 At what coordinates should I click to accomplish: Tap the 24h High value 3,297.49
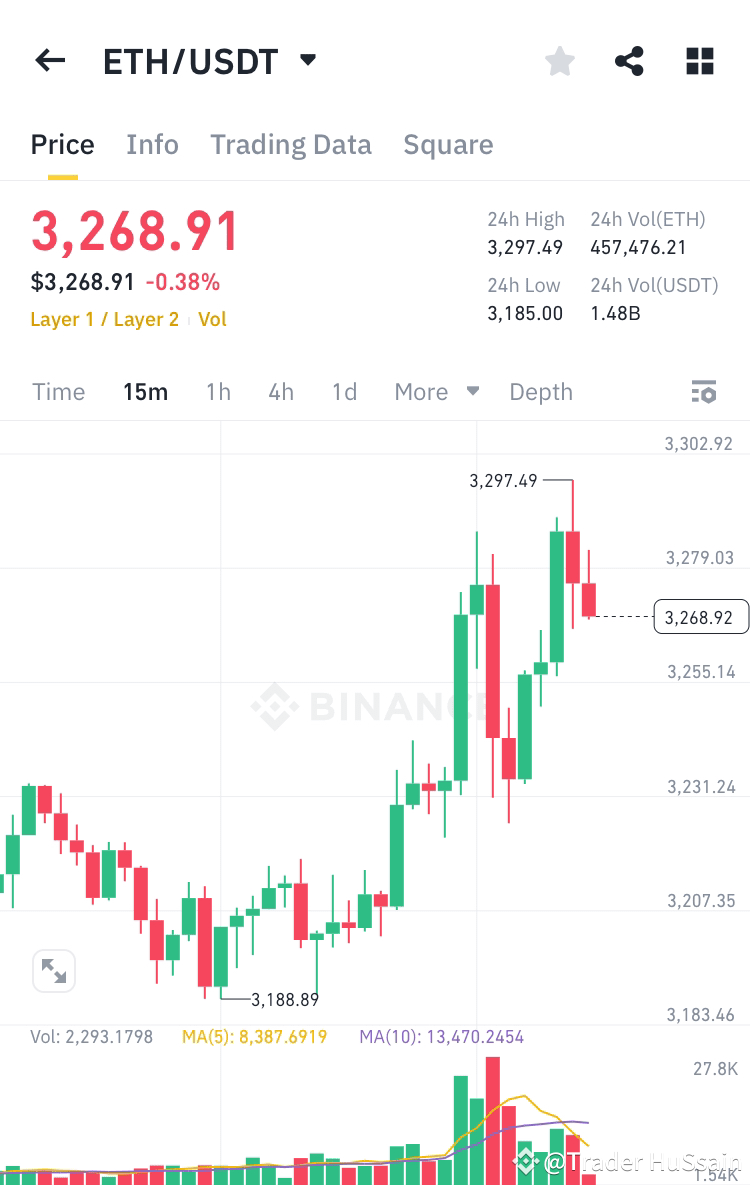point(526,247)
